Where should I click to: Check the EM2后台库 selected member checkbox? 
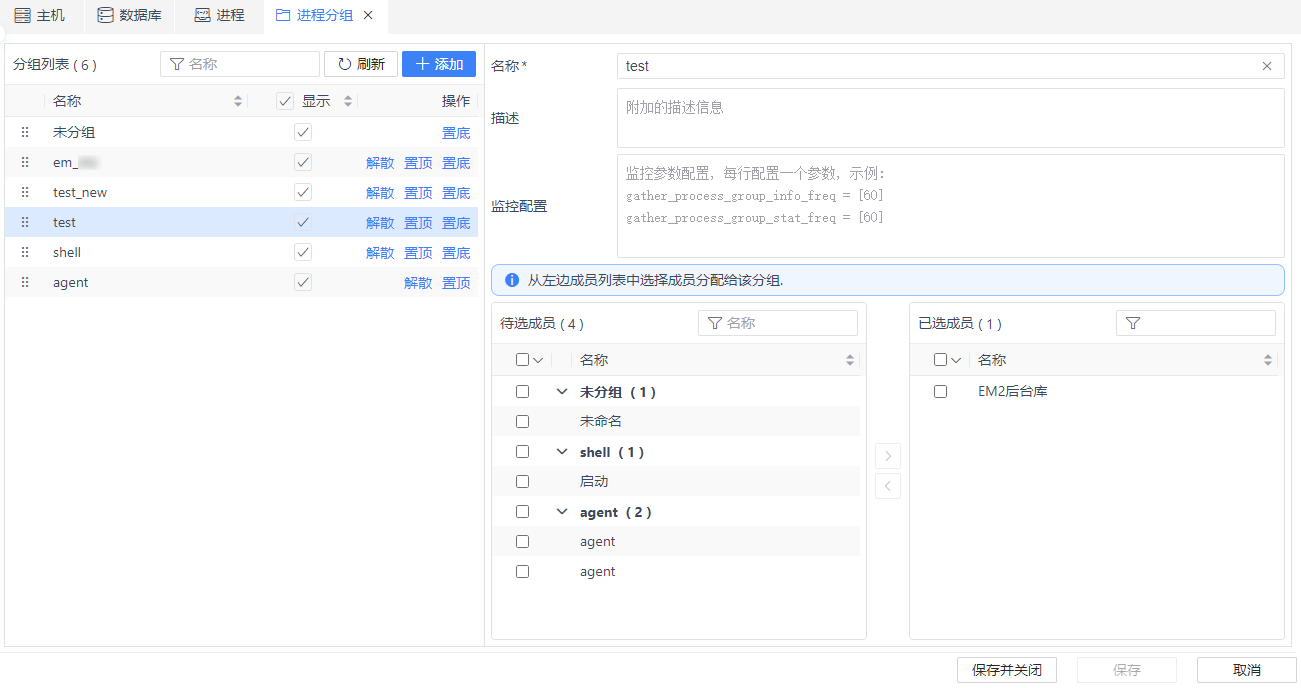(940, 391)
